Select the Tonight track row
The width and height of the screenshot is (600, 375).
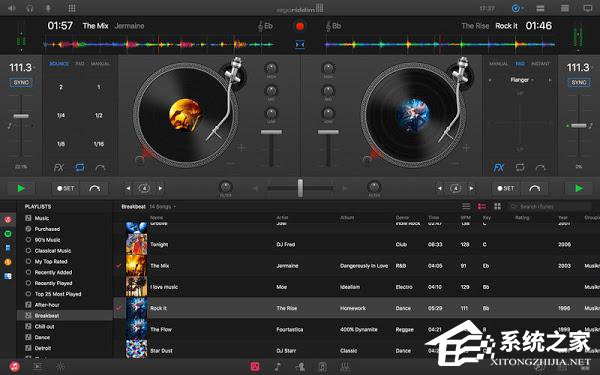357,245
